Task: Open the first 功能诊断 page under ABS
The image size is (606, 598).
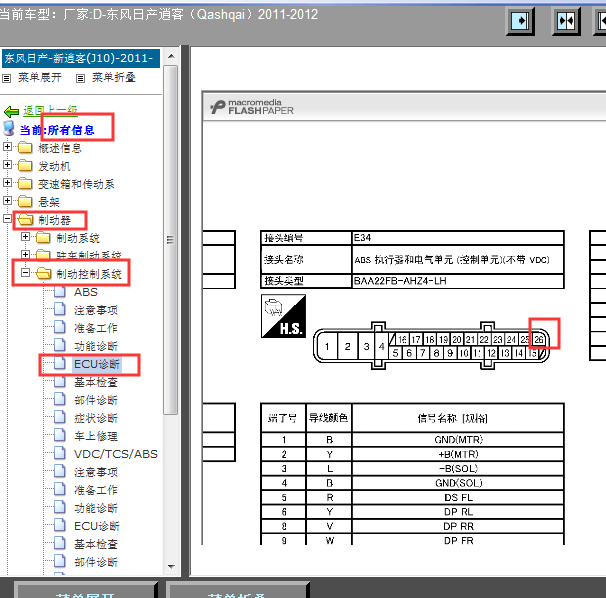Action: [x=96, y=346]
